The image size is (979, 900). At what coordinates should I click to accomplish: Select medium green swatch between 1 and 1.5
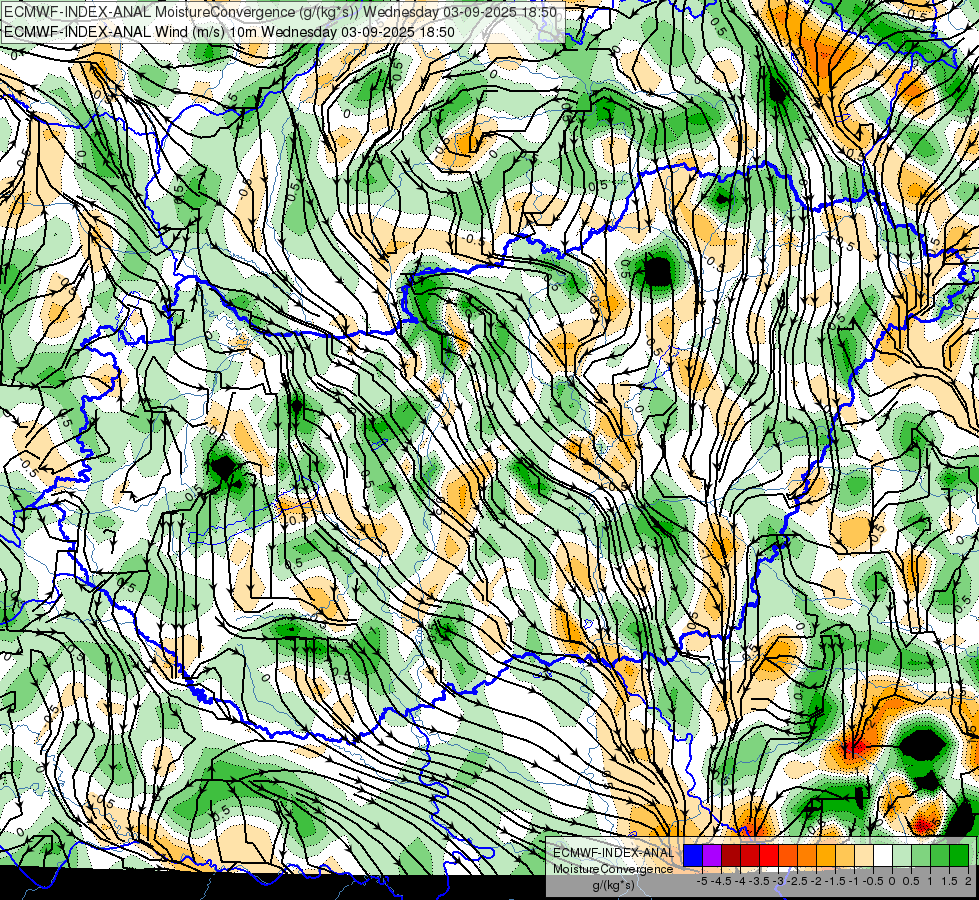(940, 856)
